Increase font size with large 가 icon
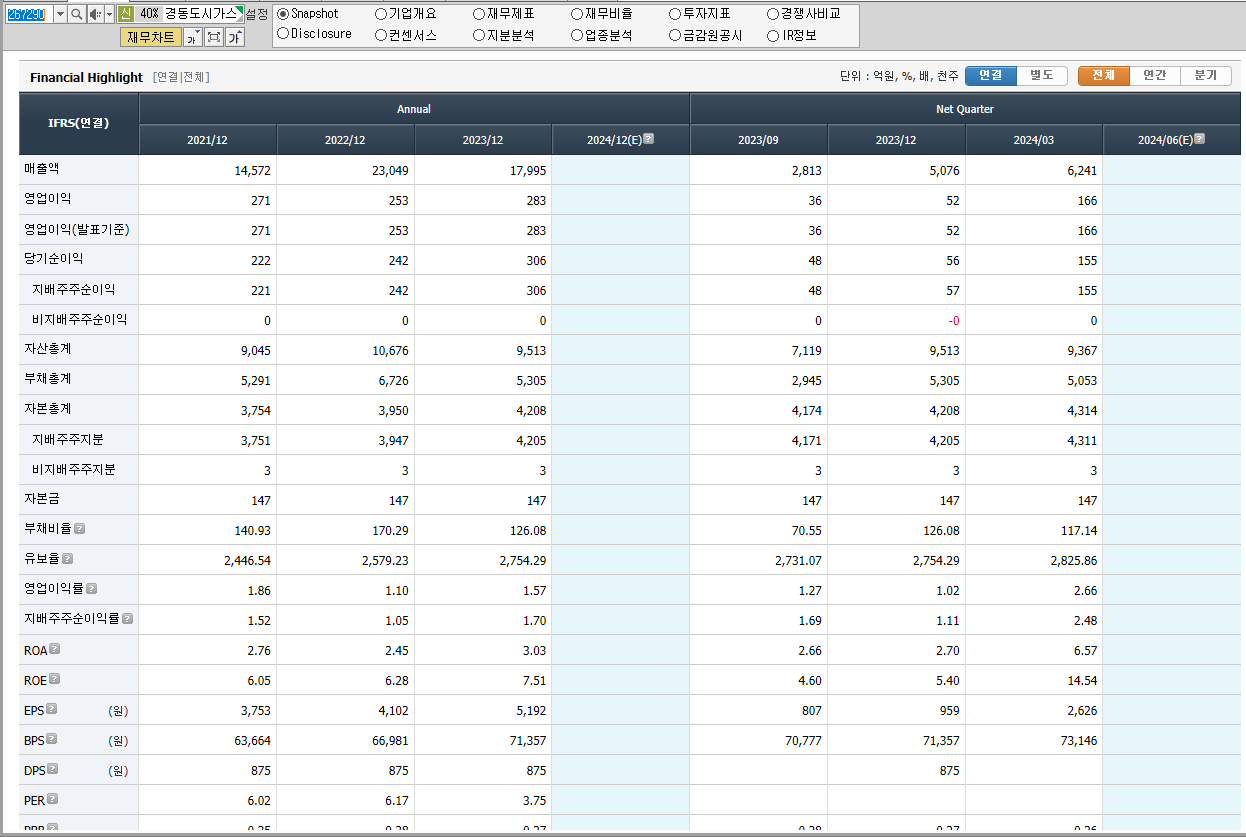Screen dimensions: 1246x837 click(x=235, y=38)
